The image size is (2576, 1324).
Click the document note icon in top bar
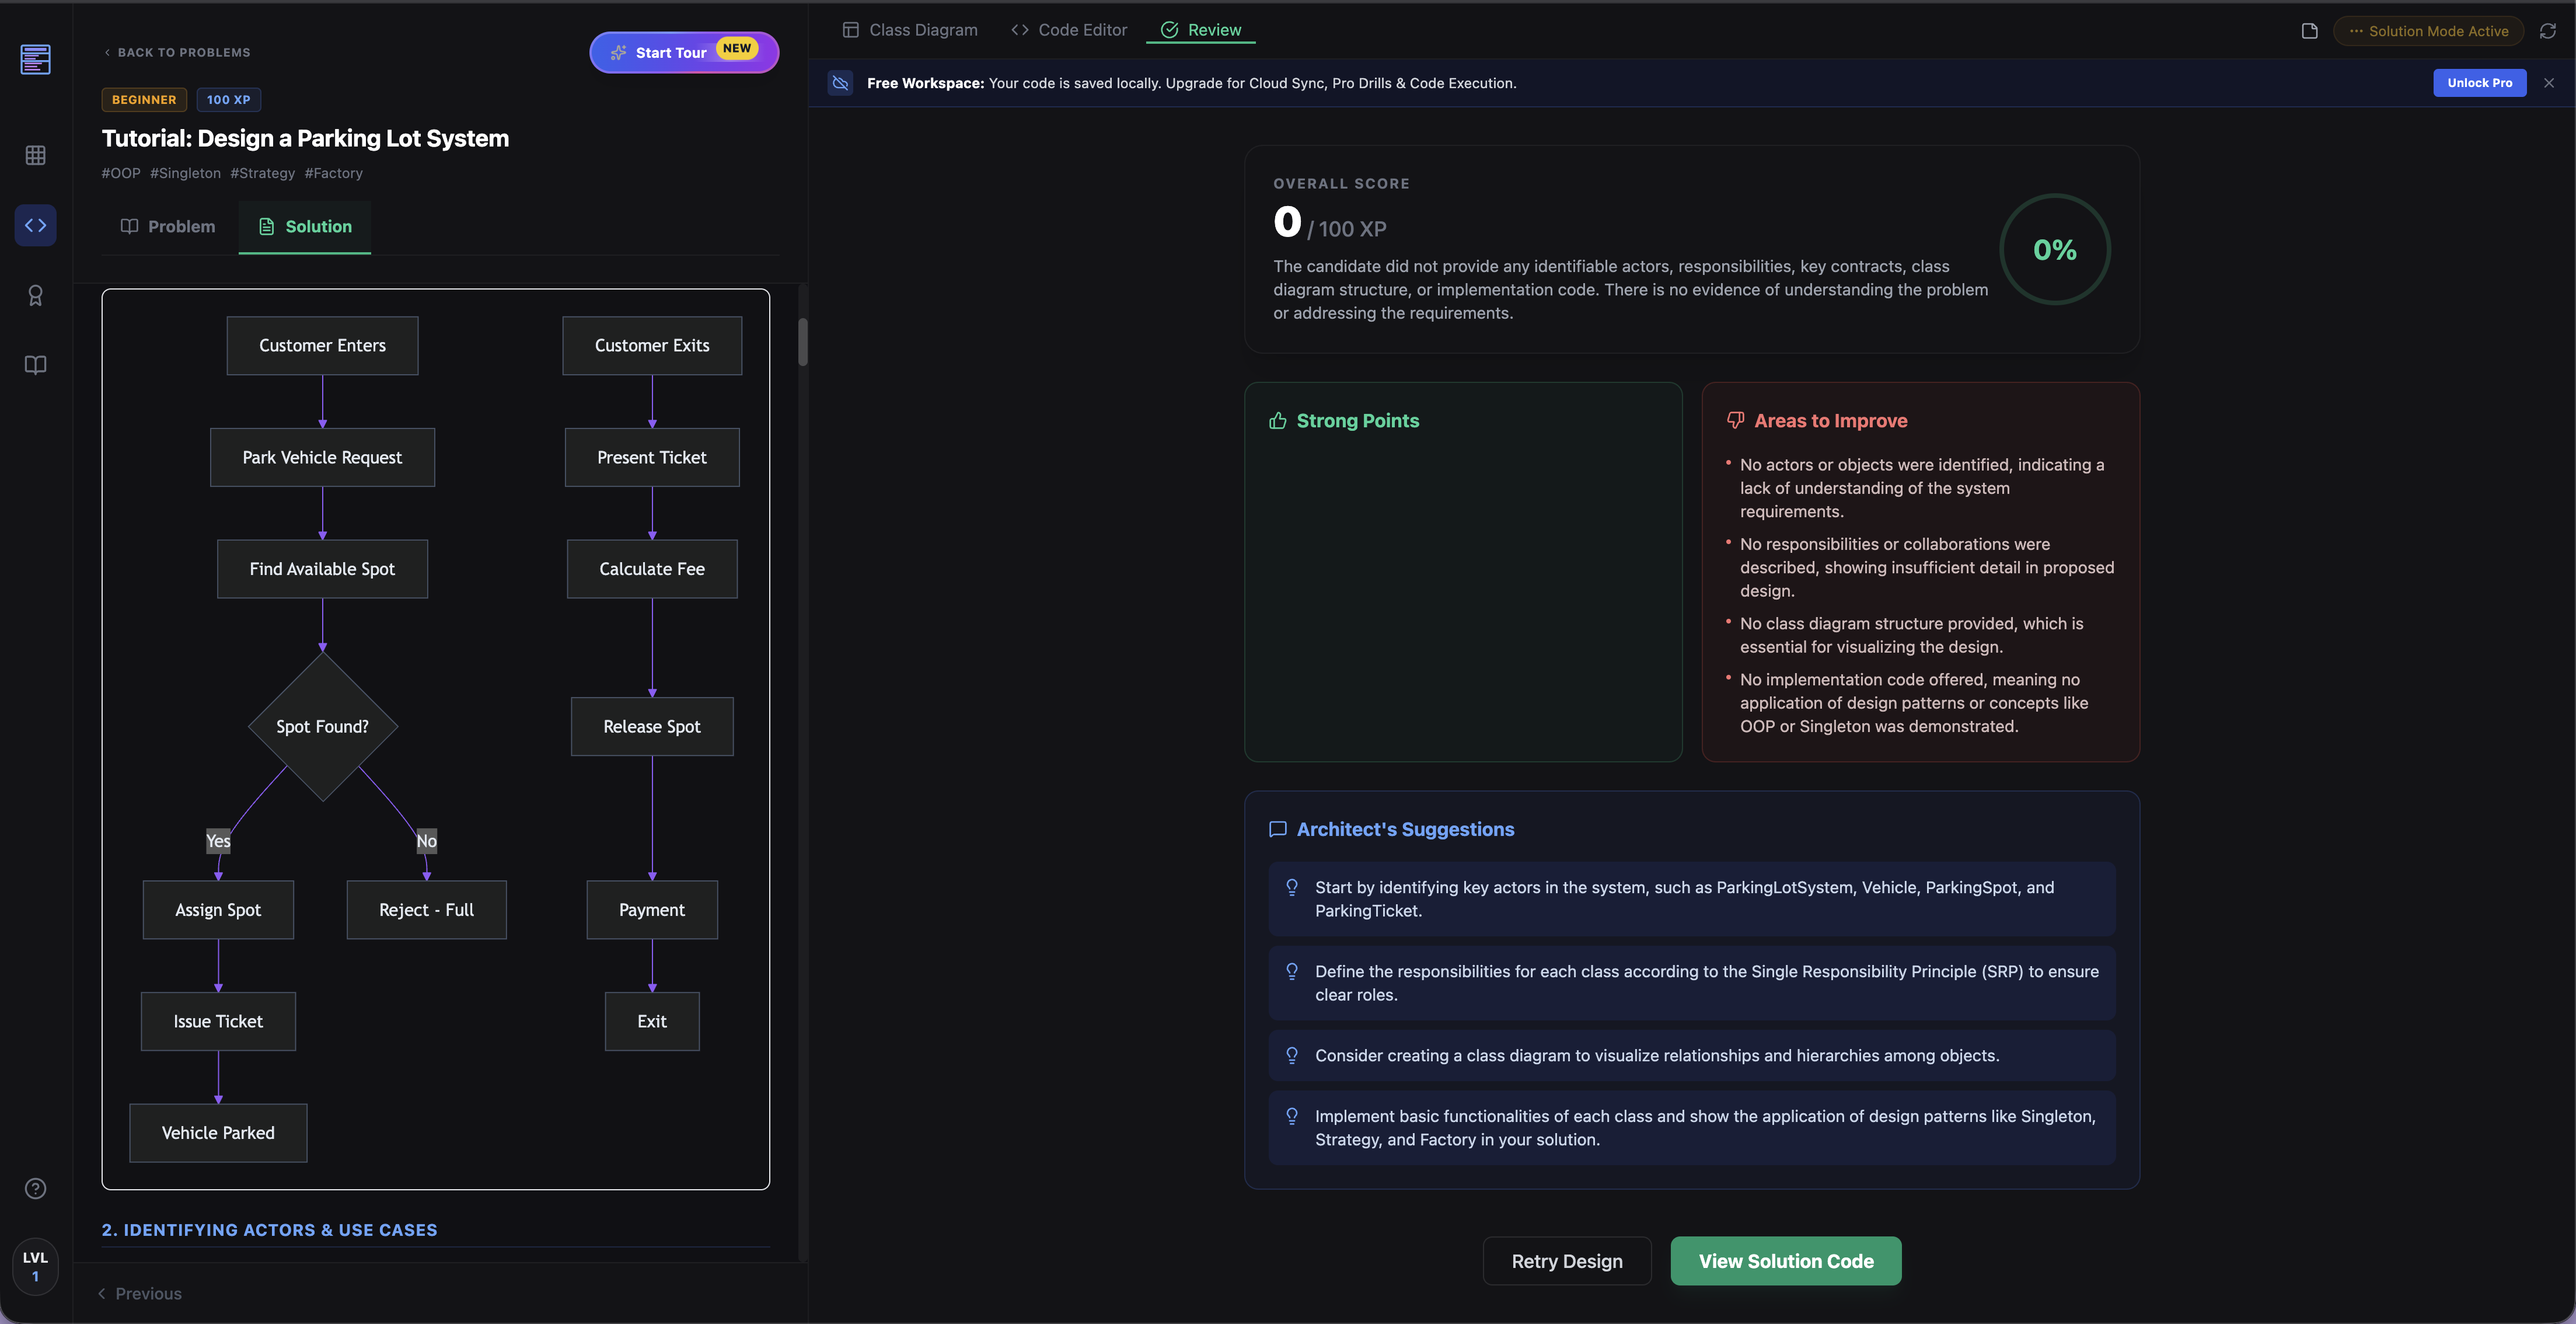(2309, 31)
